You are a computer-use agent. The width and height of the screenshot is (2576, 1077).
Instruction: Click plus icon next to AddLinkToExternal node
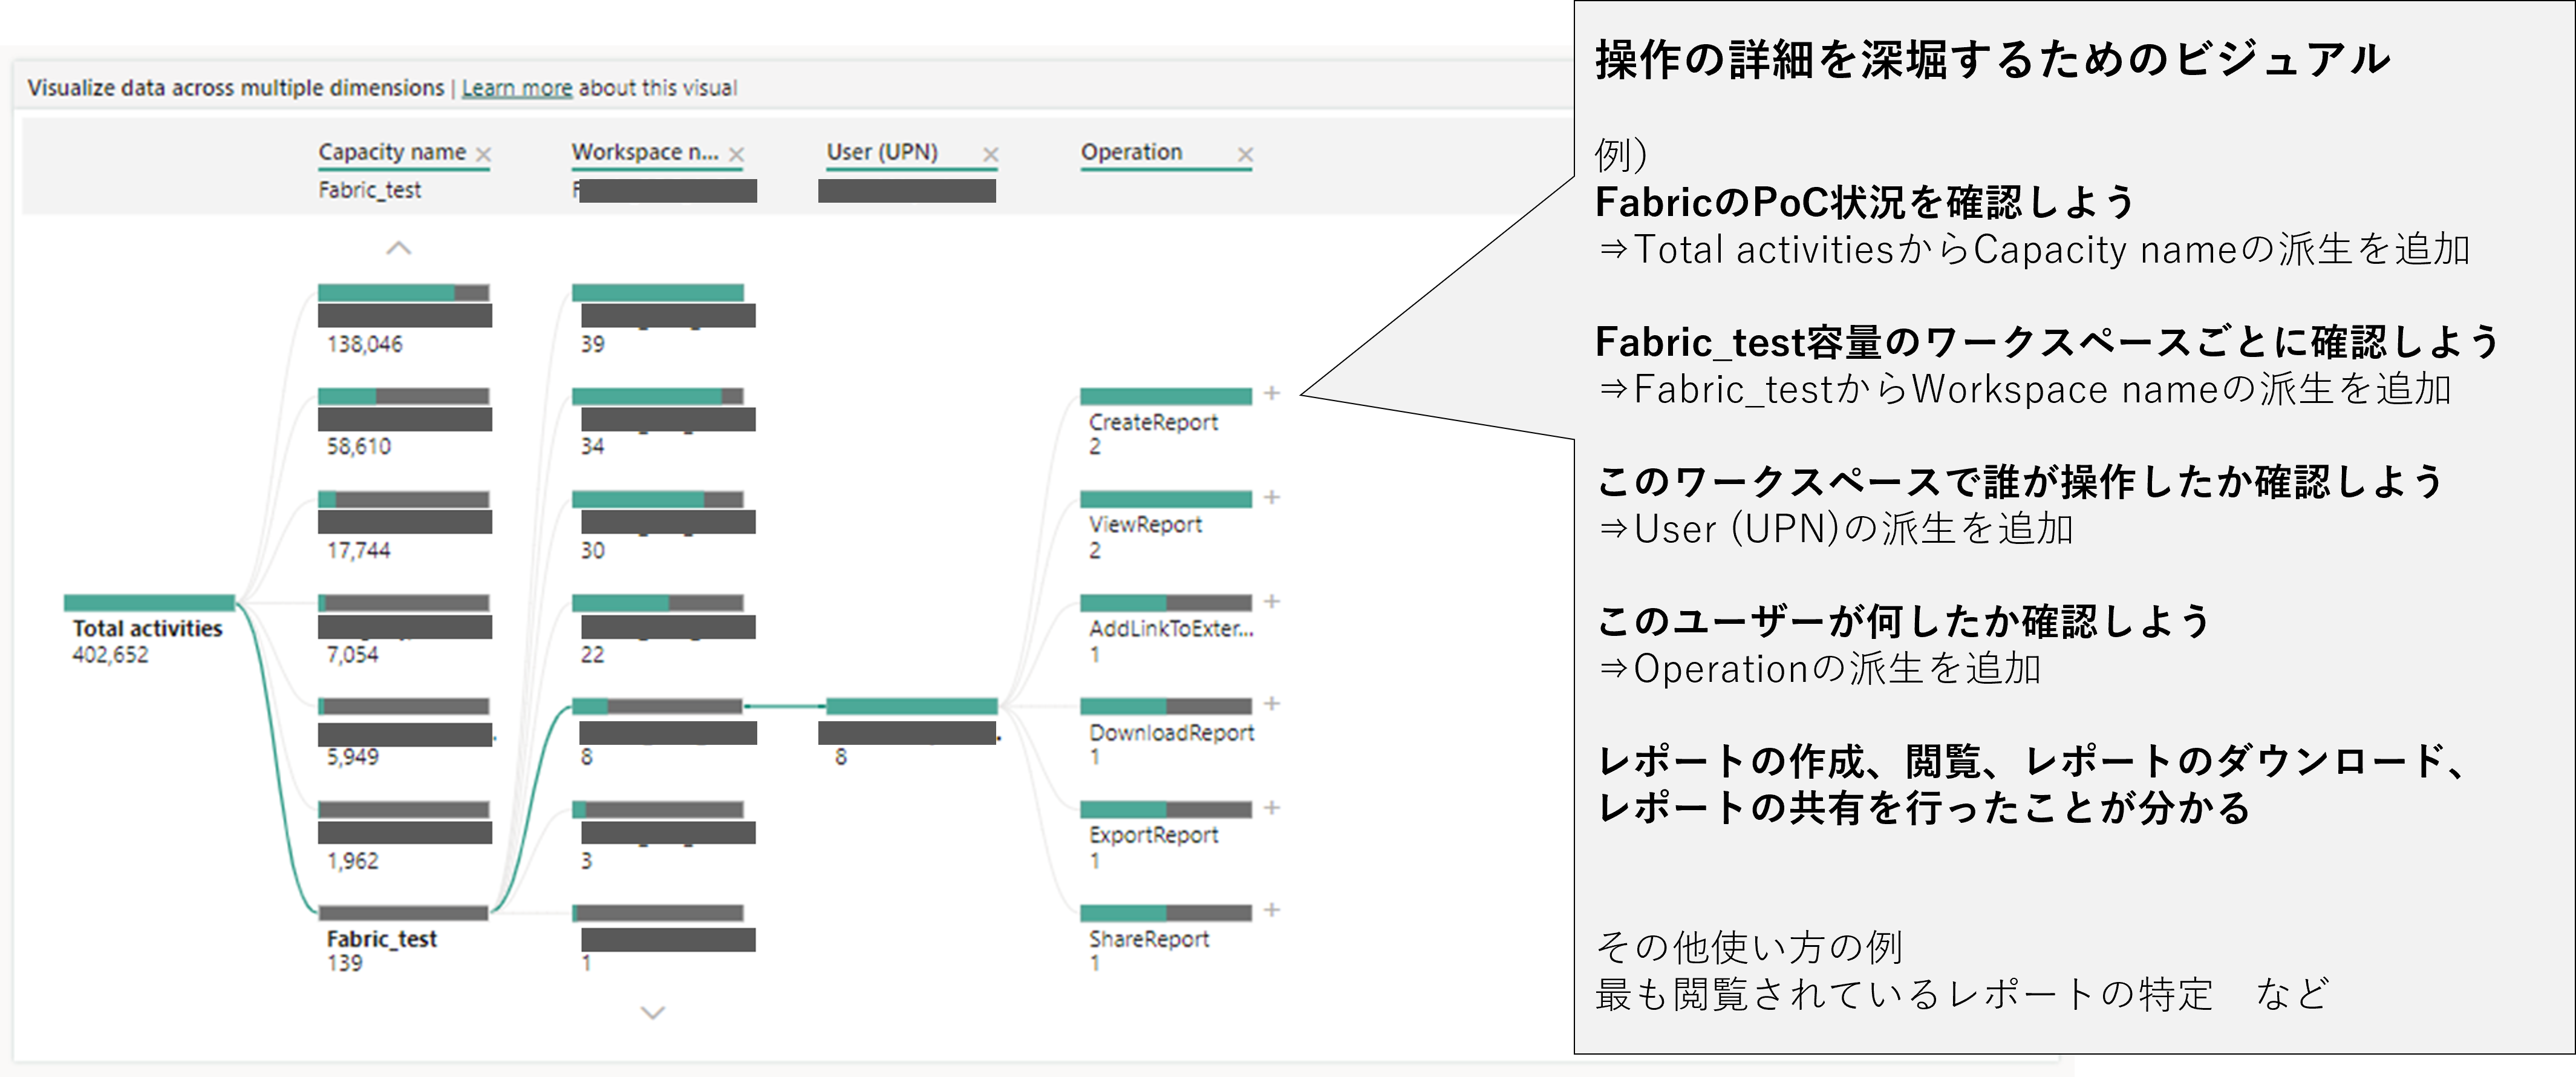tap(1271, 601)
